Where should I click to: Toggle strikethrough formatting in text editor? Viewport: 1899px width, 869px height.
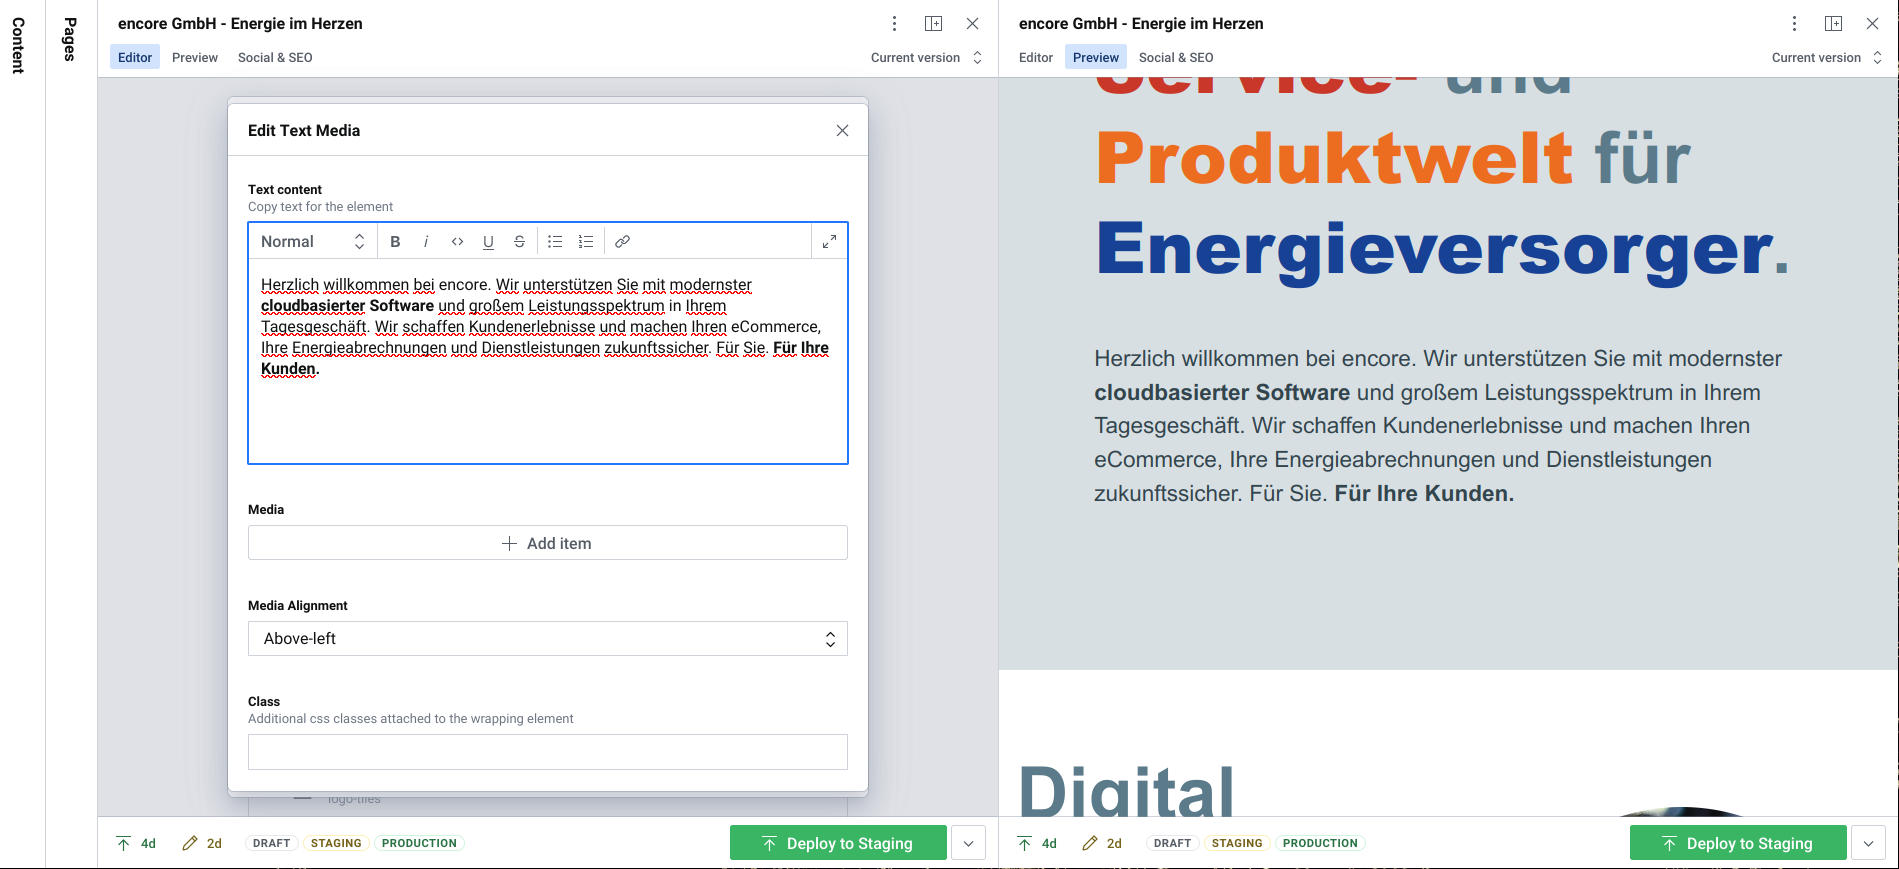point(519,241)
